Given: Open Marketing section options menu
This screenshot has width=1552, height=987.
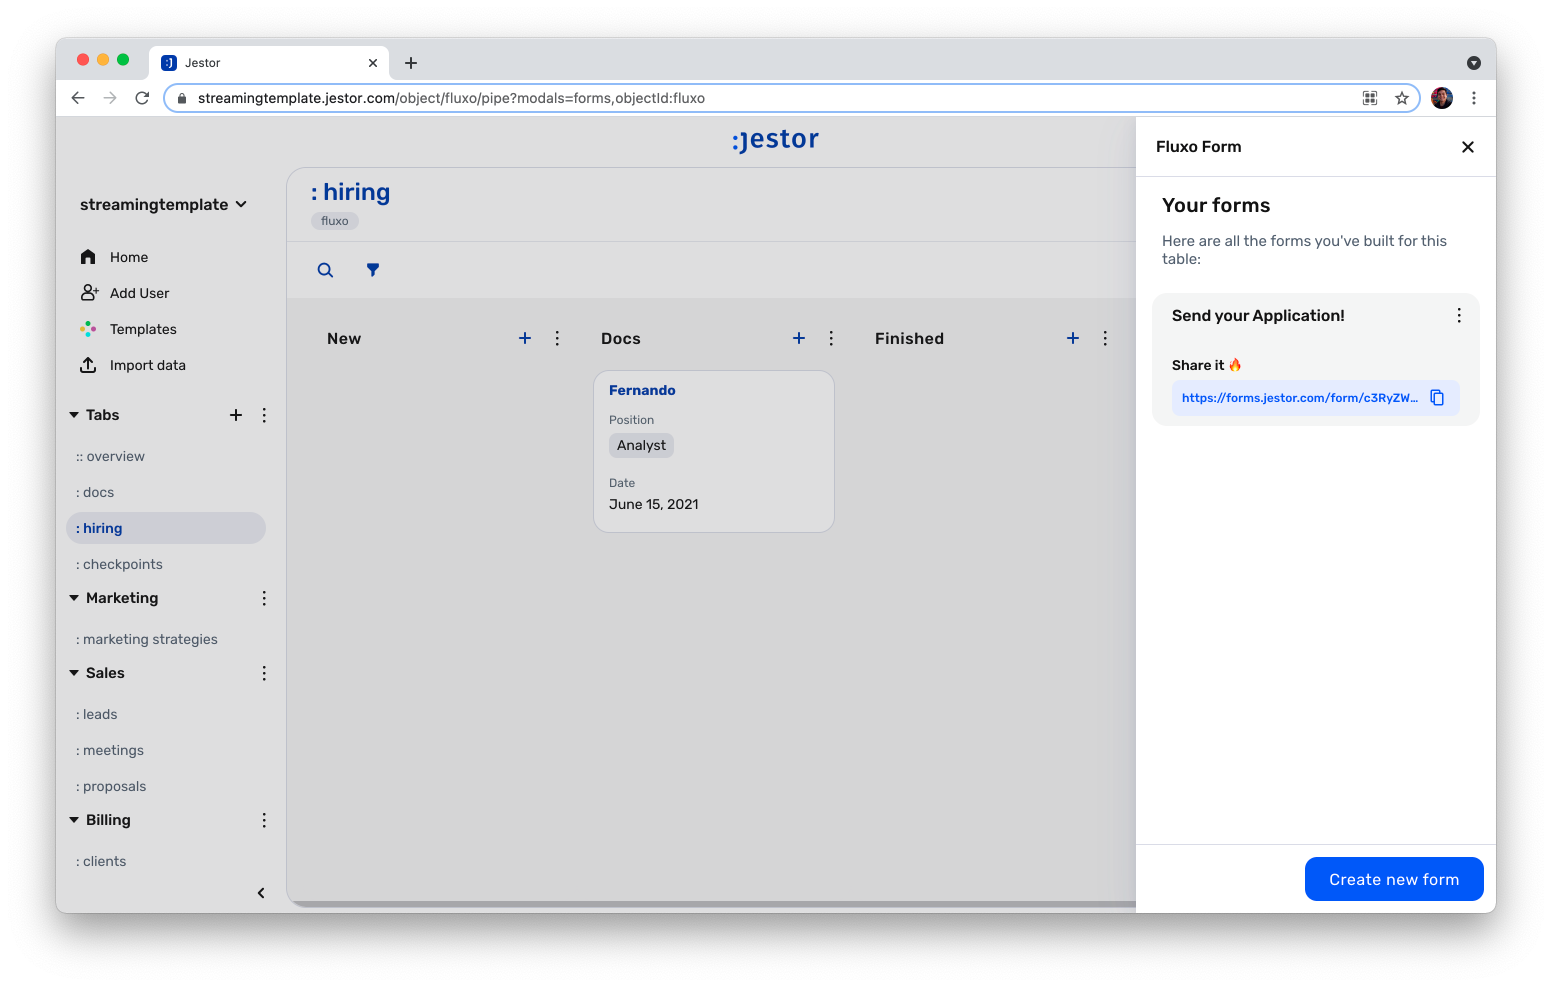Looking at the screenshot, I should tap(264, 598).
